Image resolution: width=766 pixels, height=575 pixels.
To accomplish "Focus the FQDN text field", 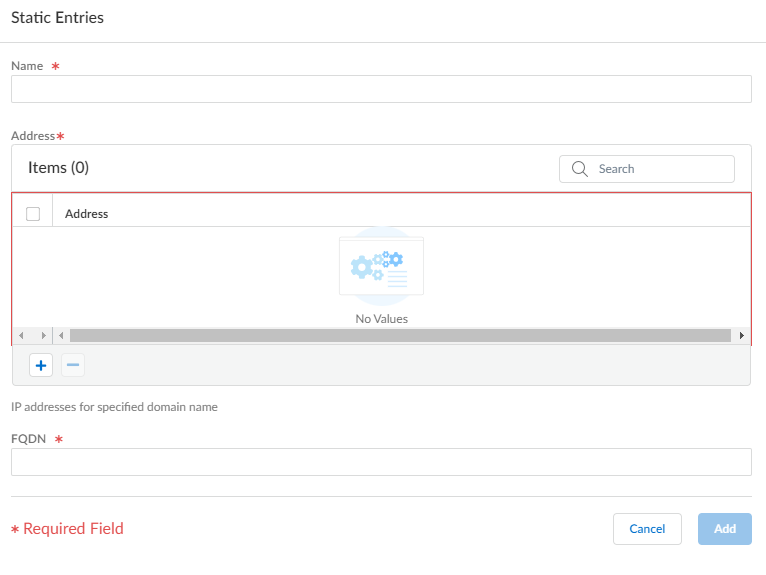I will click(x=381, y=462).
